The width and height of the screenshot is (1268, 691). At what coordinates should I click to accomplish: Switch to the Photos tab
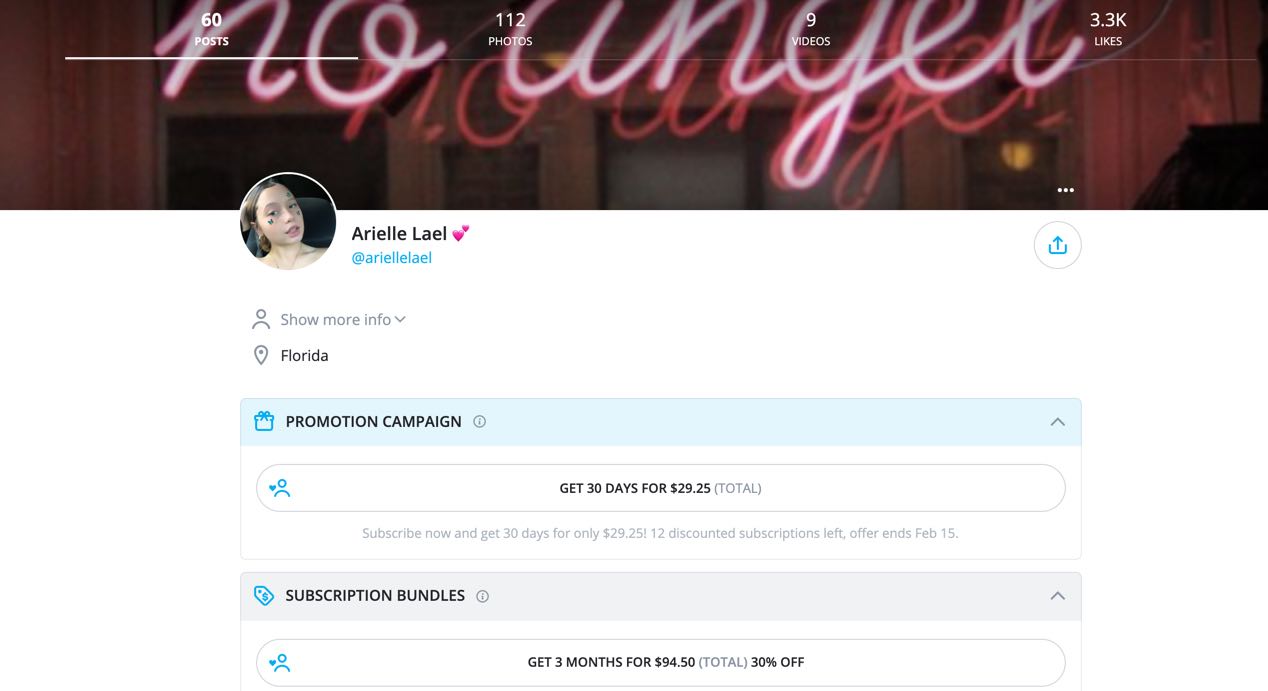(510, 30)
